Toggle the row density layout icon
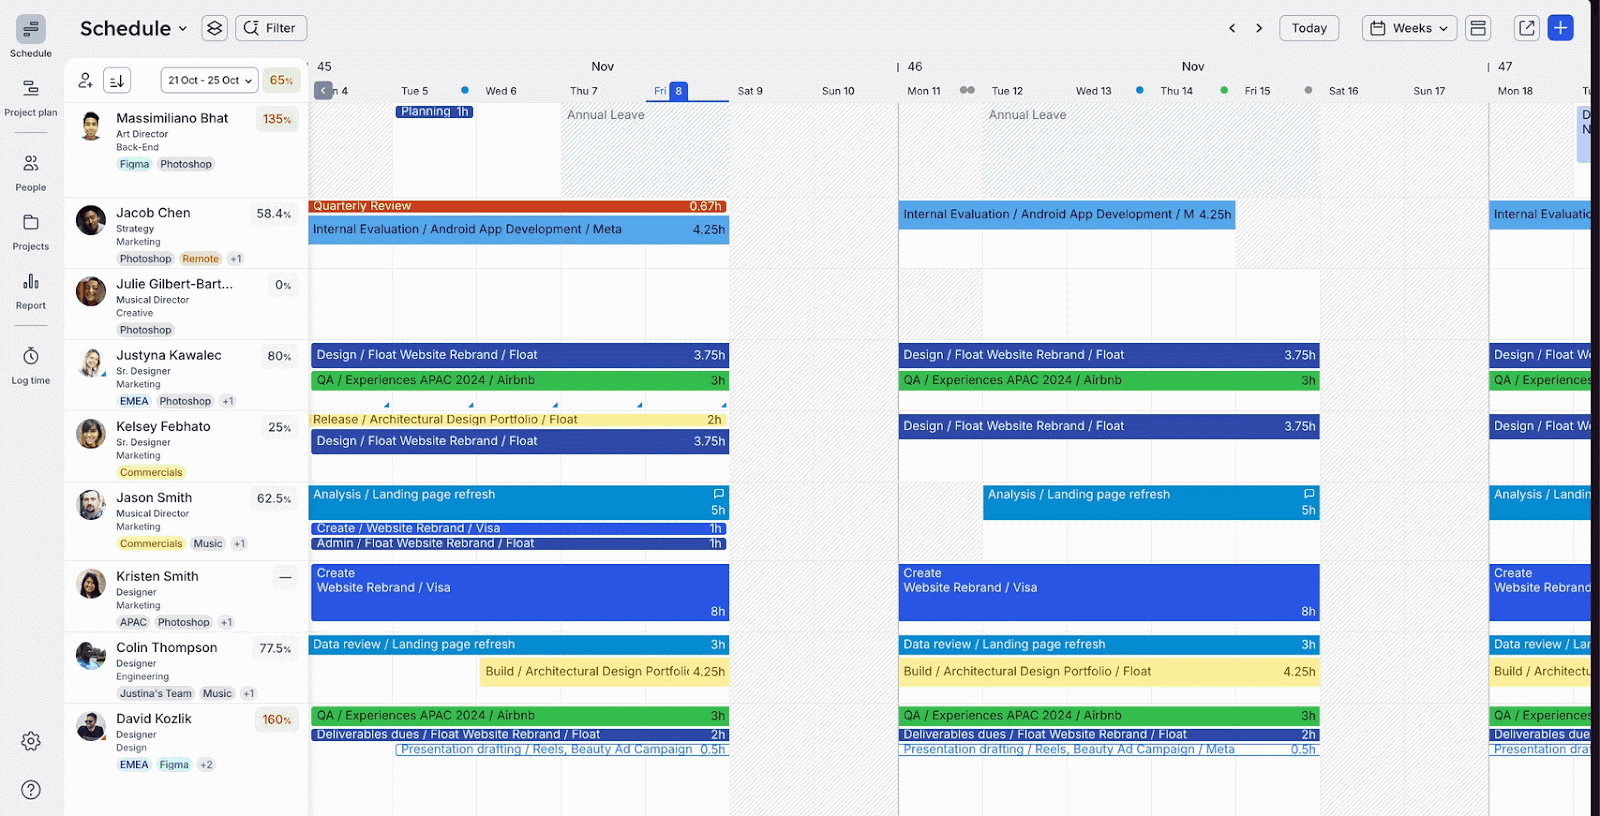Screen dimensions: 1600x816 tap(1478, 28)
